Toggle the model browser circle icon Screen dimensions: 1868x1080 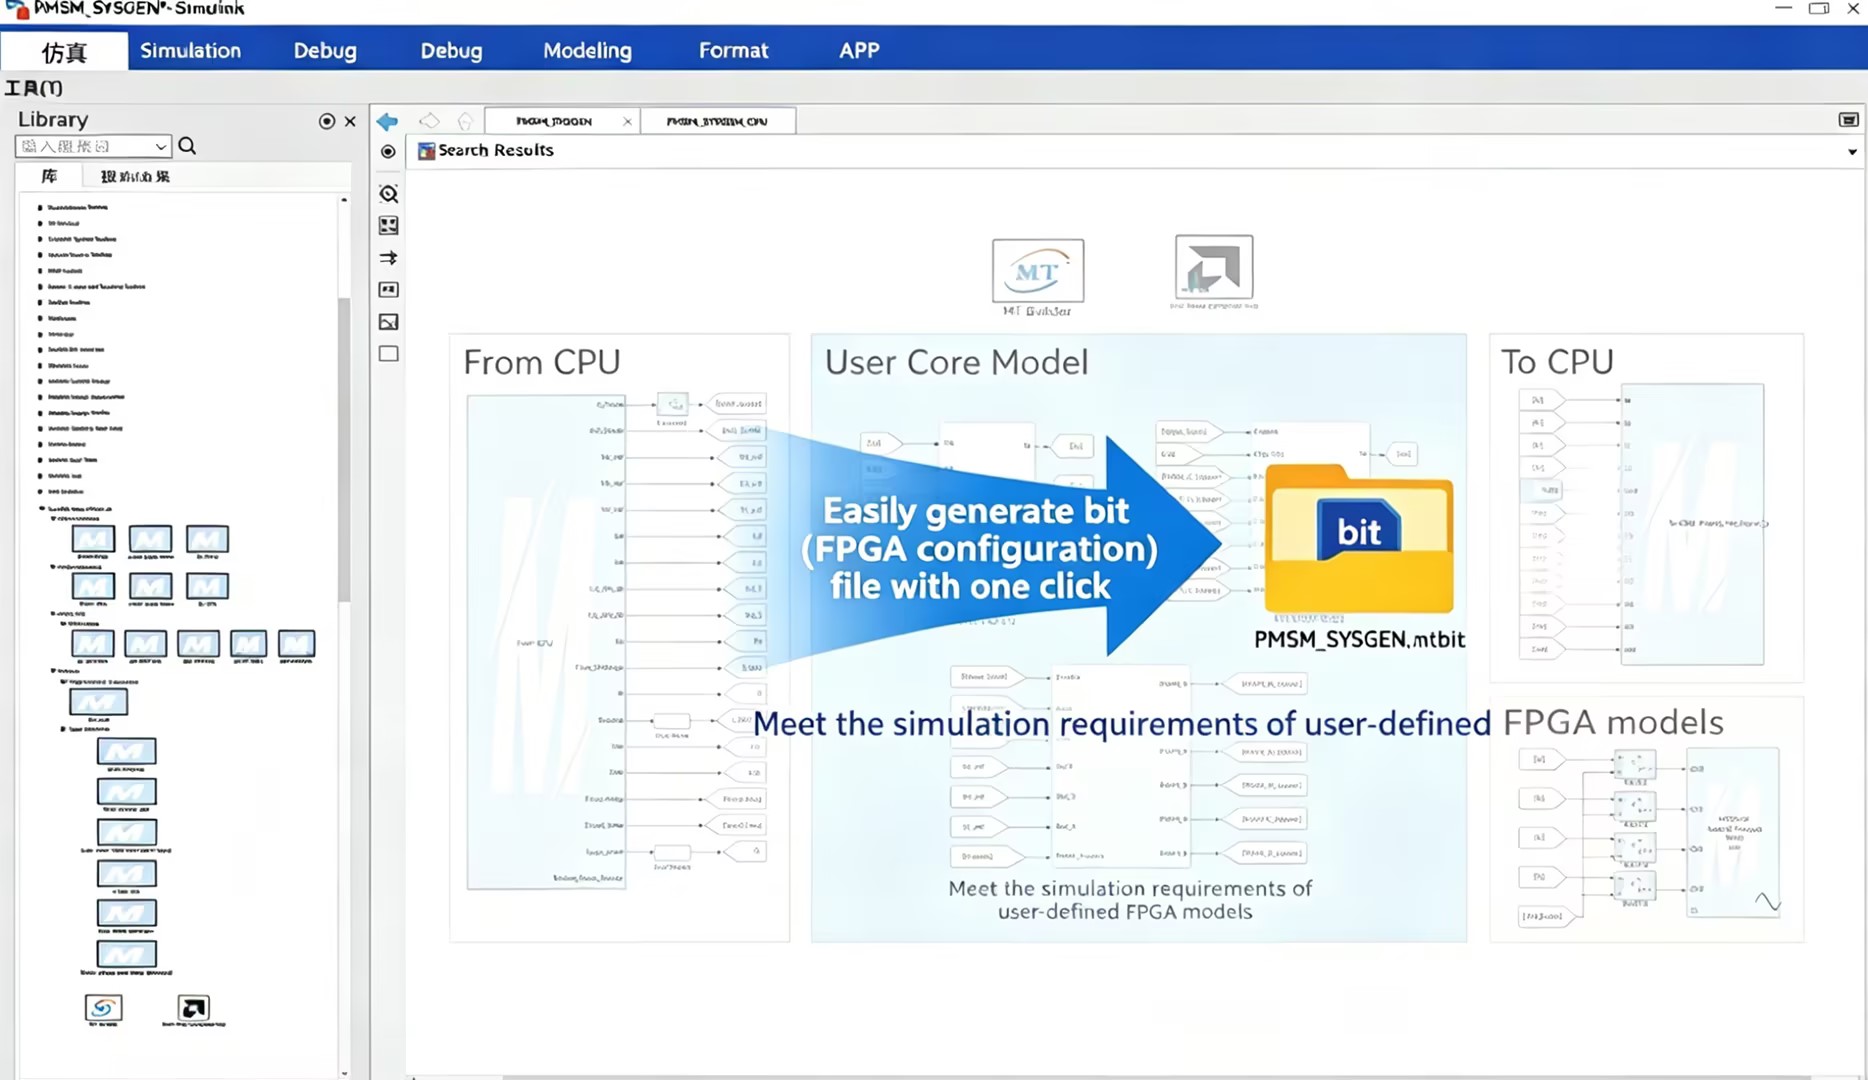(x=388, y=152)
